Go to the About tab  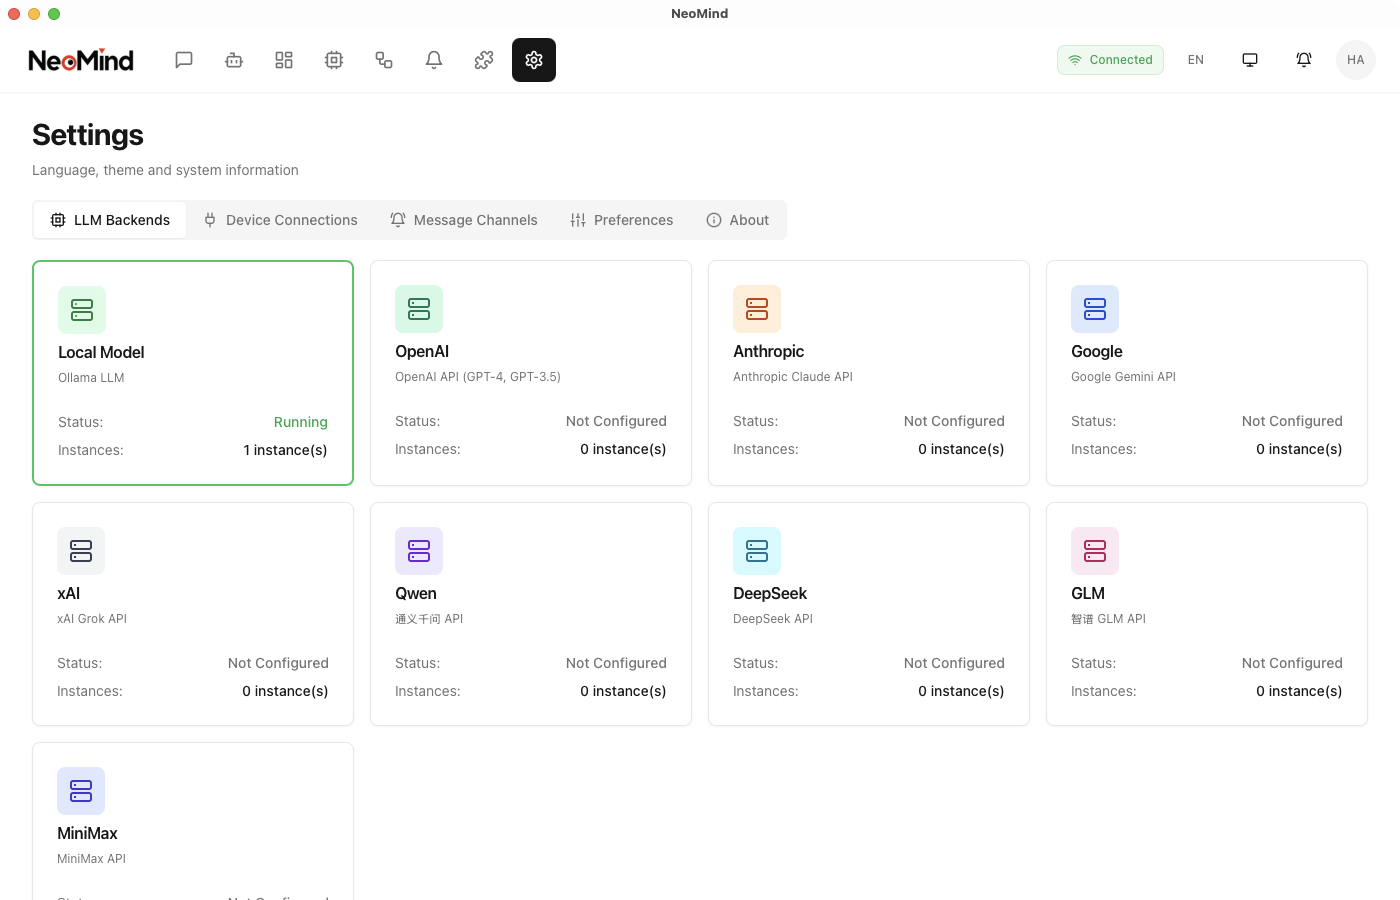pyautogui.click(x=738, y=220)
